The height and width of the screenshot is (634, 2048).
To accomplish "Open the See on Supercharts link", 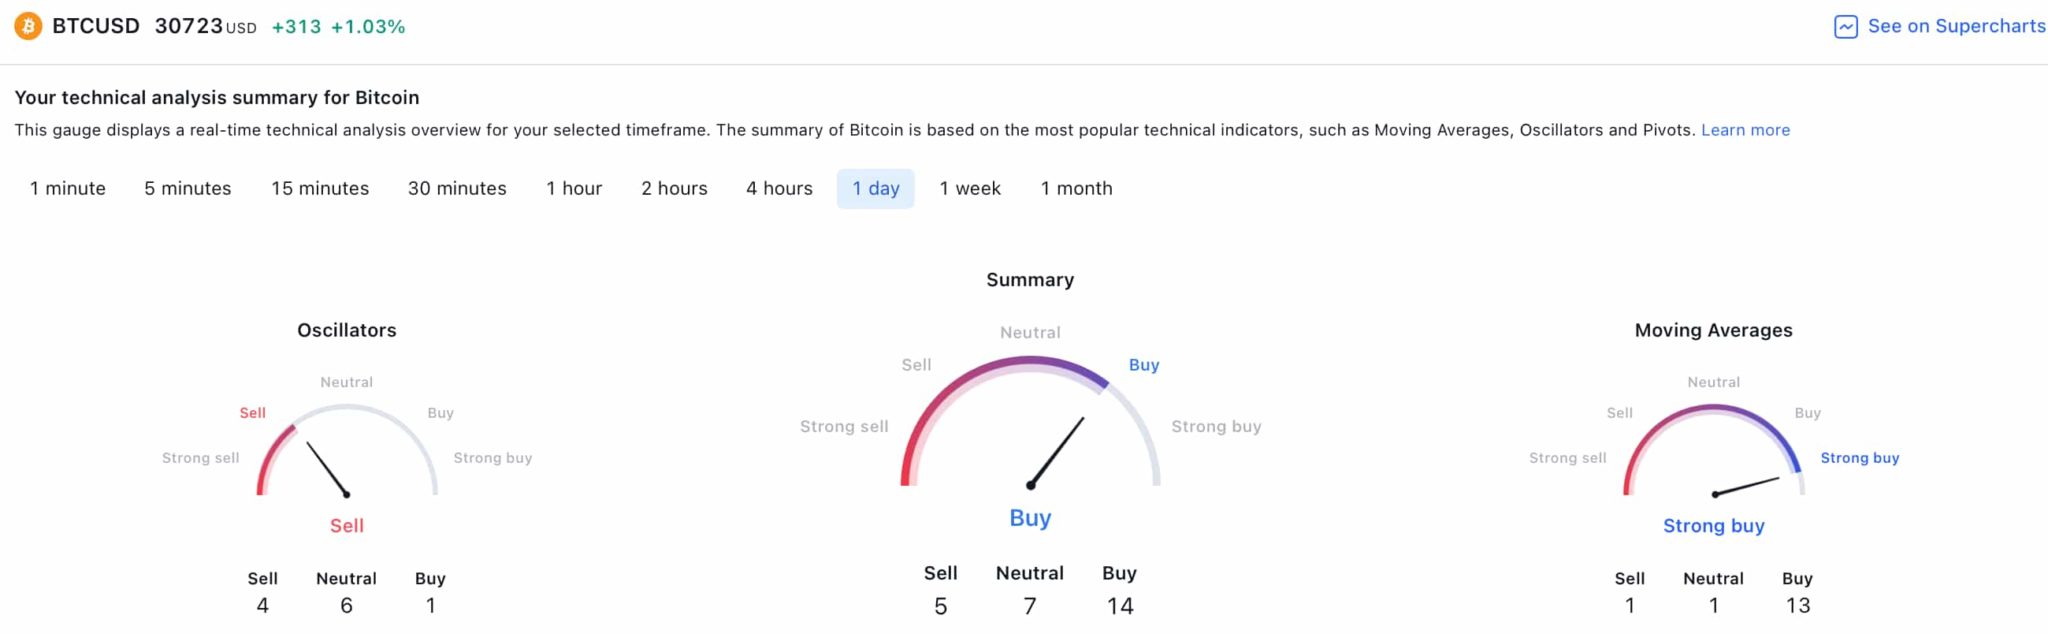I will coord(1956,26).
